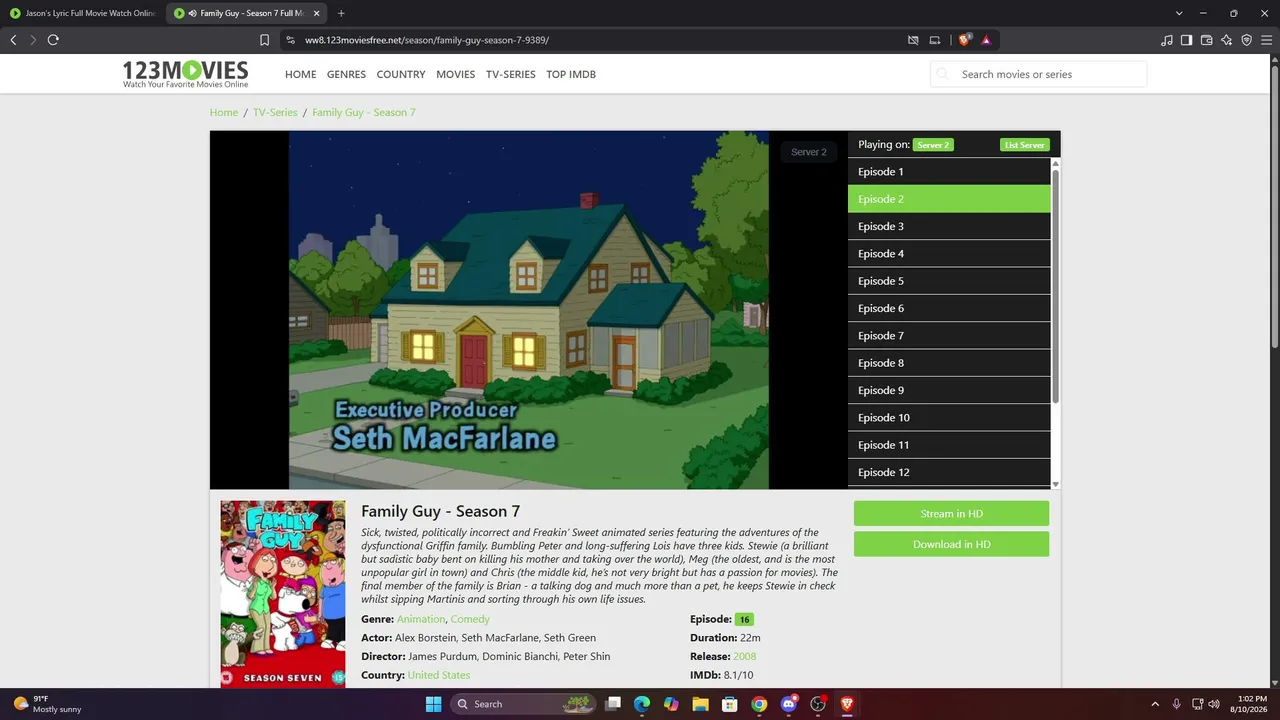Switch to Jason's Lyric movie tab

click(82, 13)
